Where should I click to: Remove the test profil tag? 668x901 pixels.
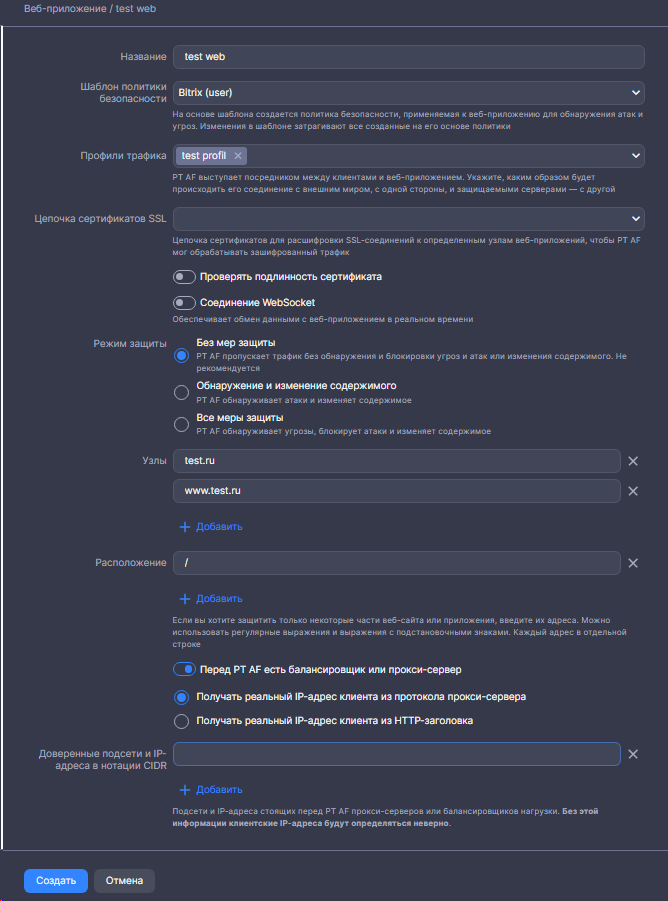[x=237, y=156]
